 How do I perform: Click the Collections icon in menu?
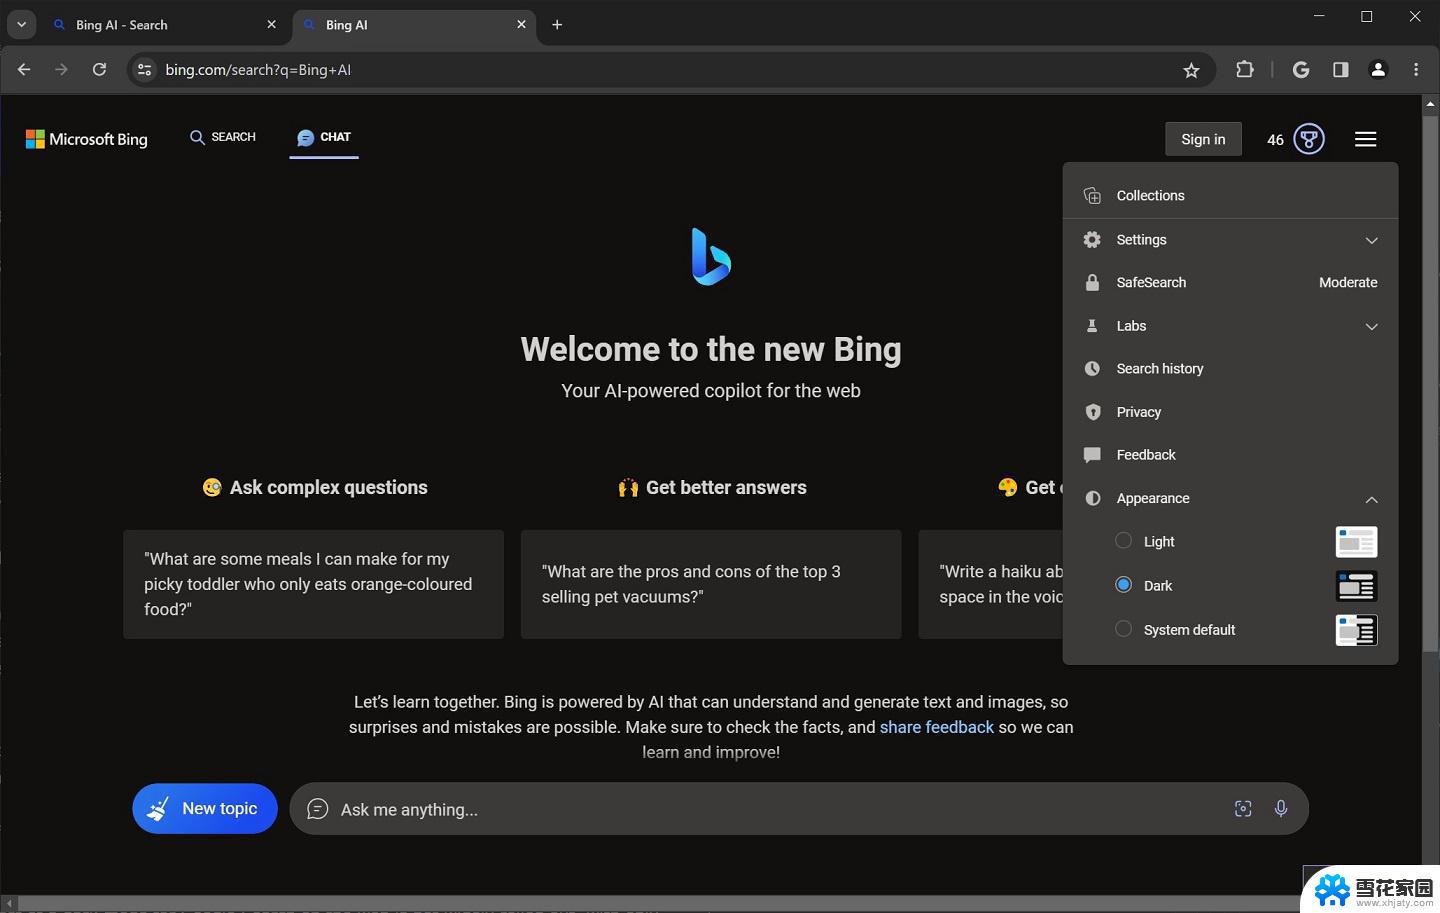[1092, 196]
